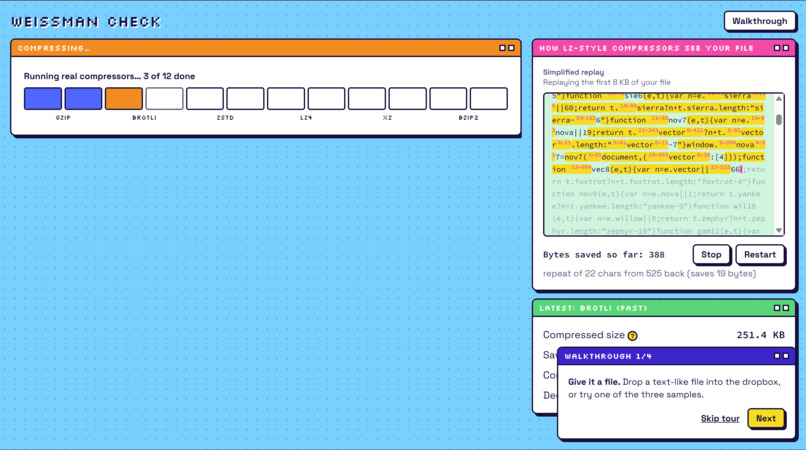Image resolution: width=806 pixels, height=450 pixels.
Task: Click the 'Simplified replay' heading
Action: coord(573,73)
